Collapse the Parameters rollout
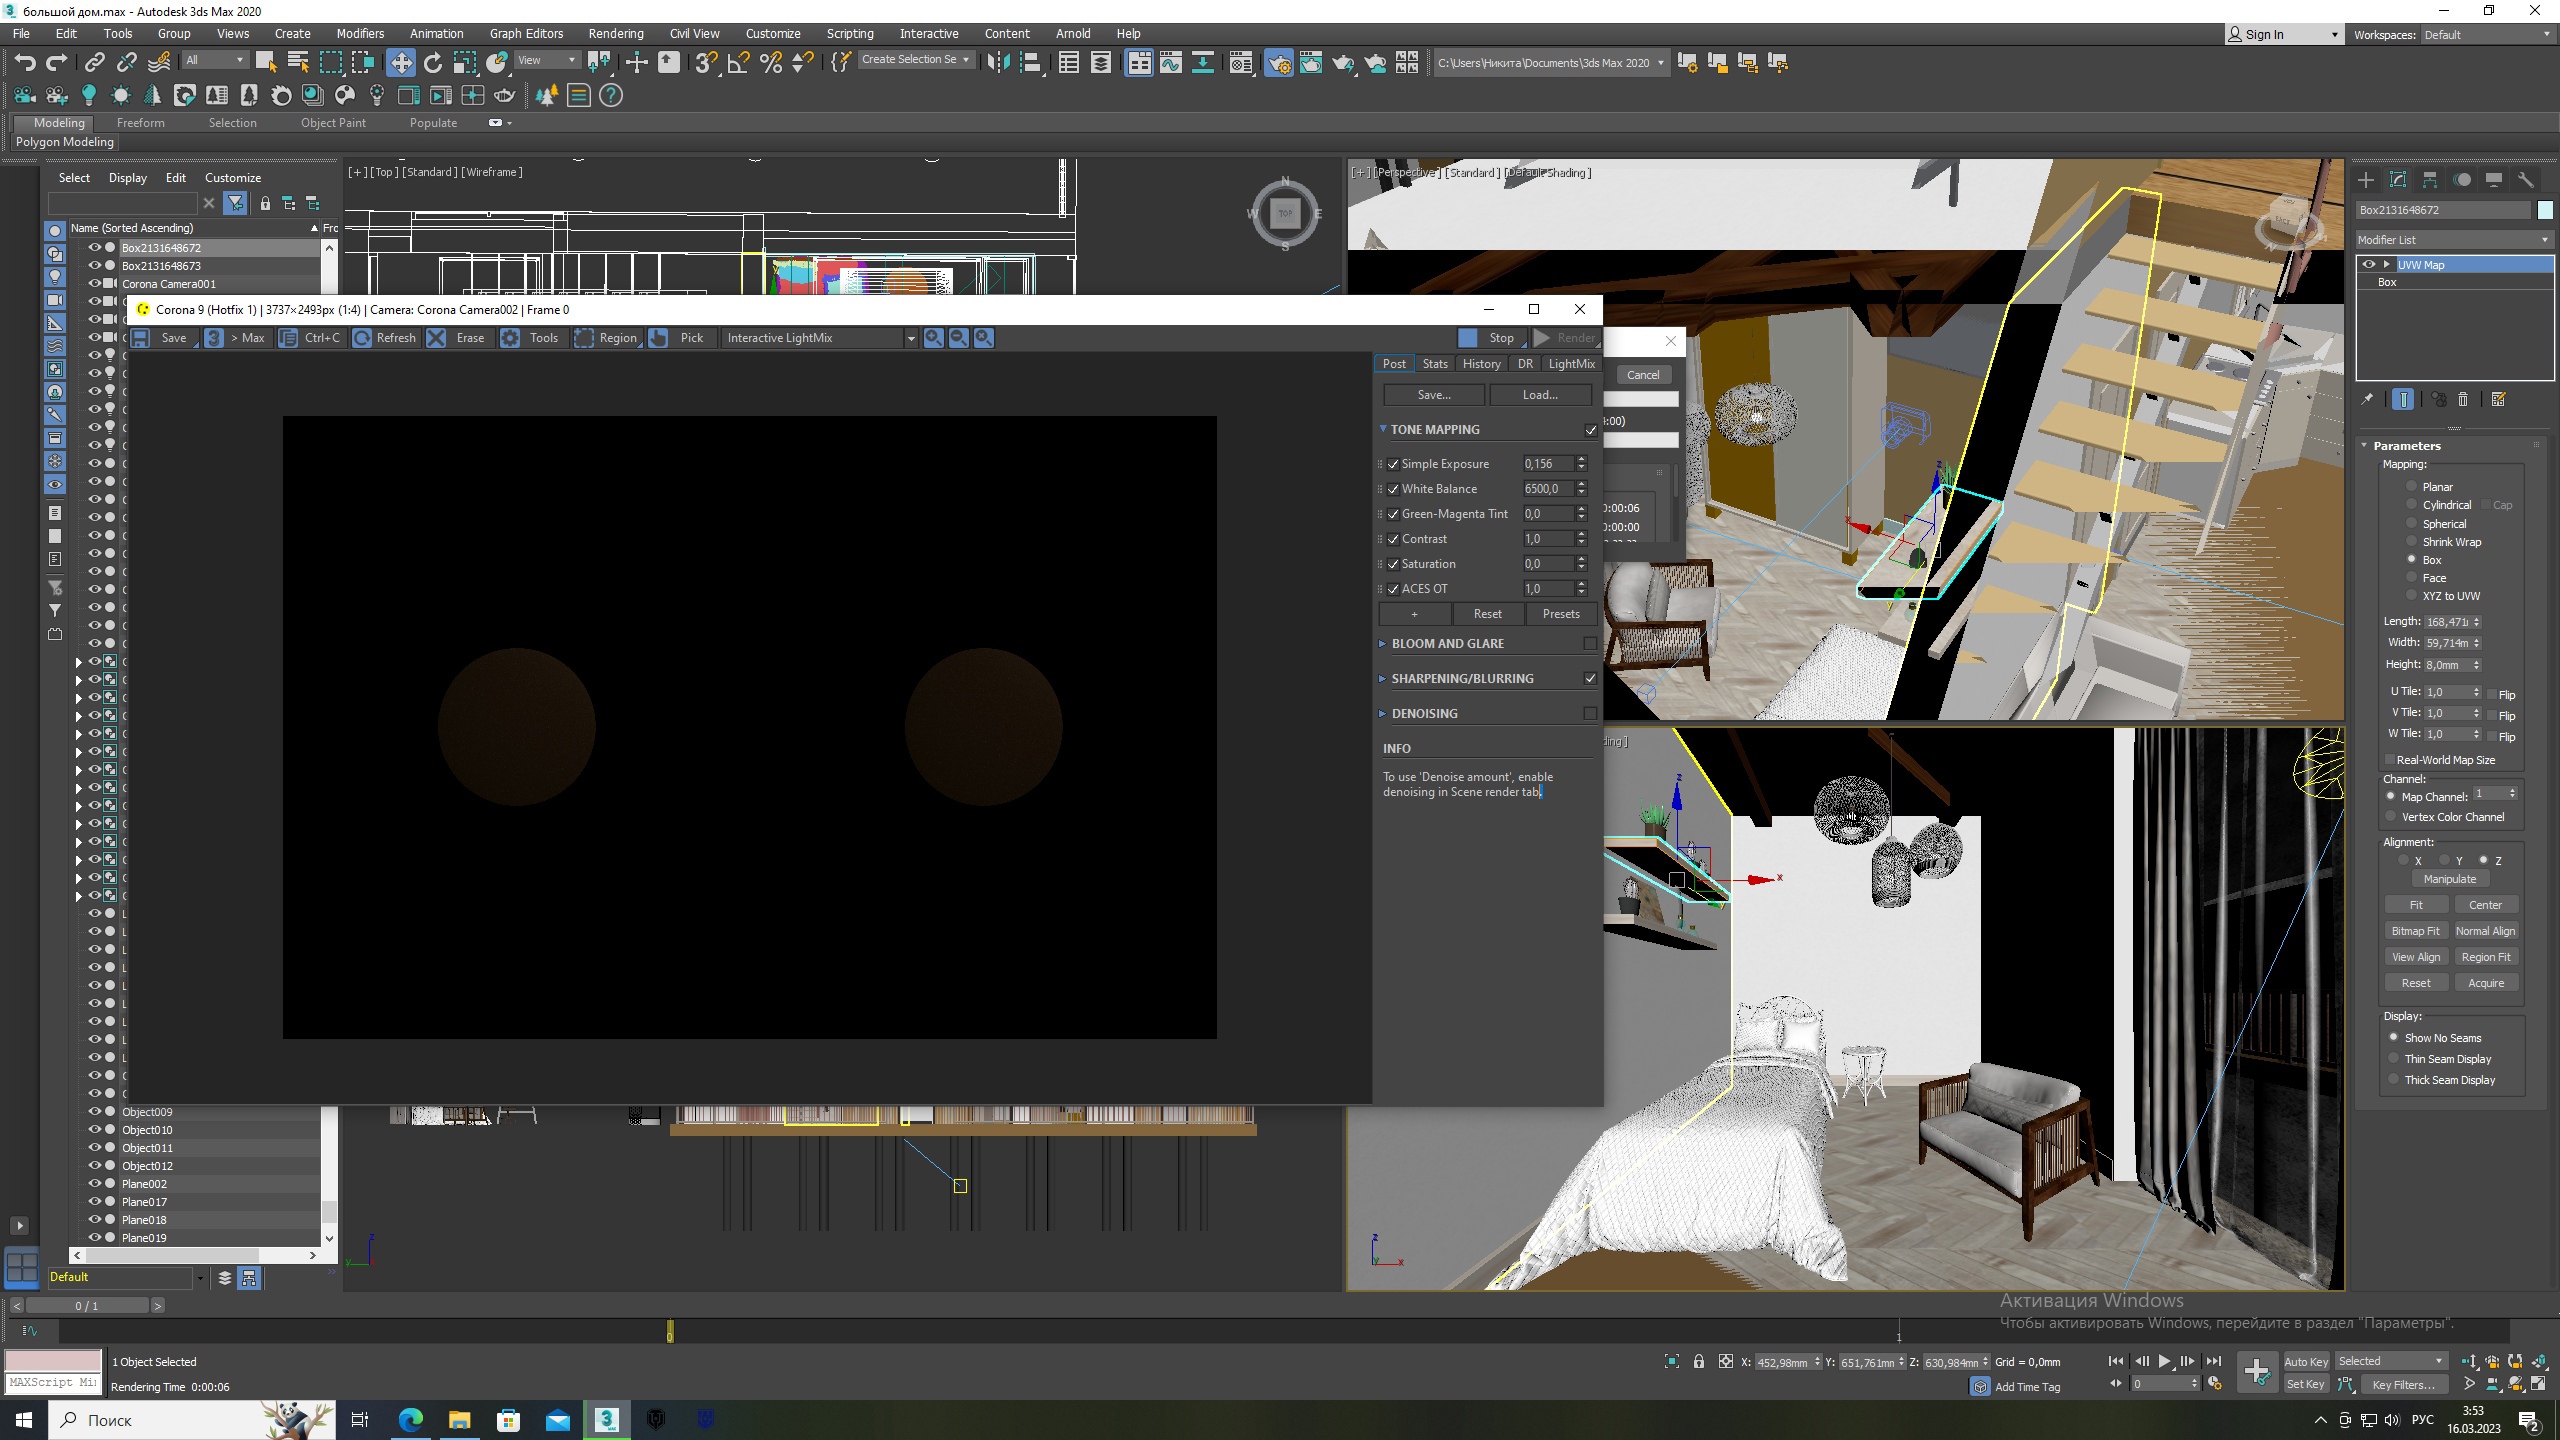This screenshot has width=2560, height=1440. pyautogui.click(x=2365, y=446)
